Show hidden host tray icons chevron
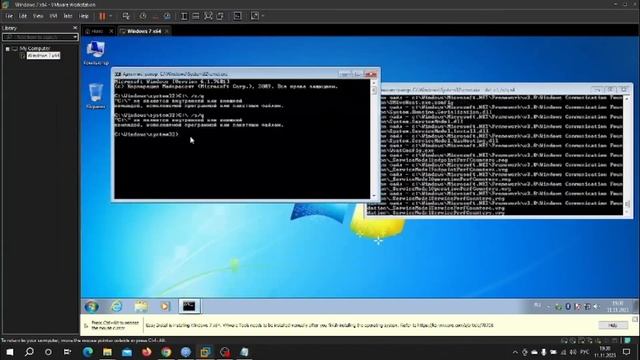640x360 pixels. point(515,352)
